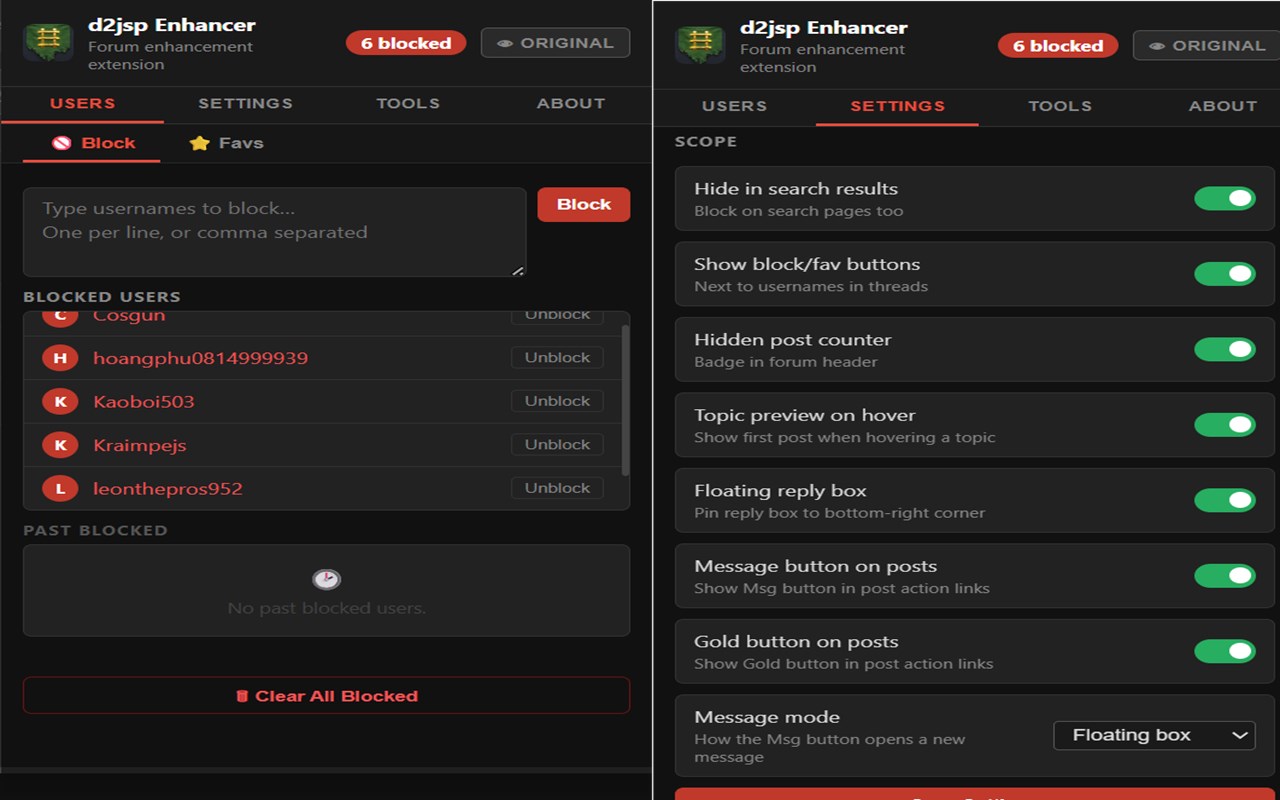Screen dimensions: 1280x800
Task: Click username hoangphu0814999939
Action: pos(200,358)
